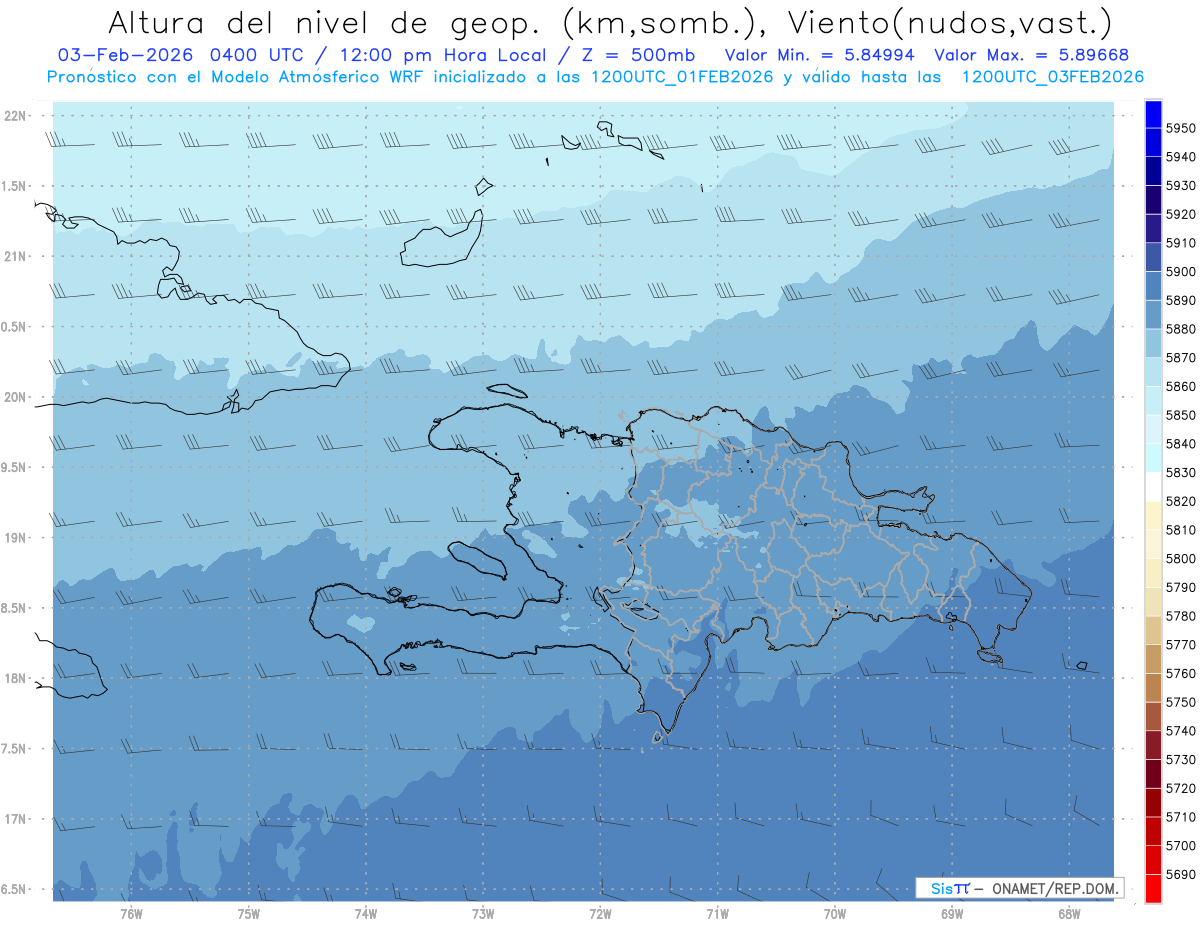Click the legend swatch between 5860 and 5870

(1153, 372)
